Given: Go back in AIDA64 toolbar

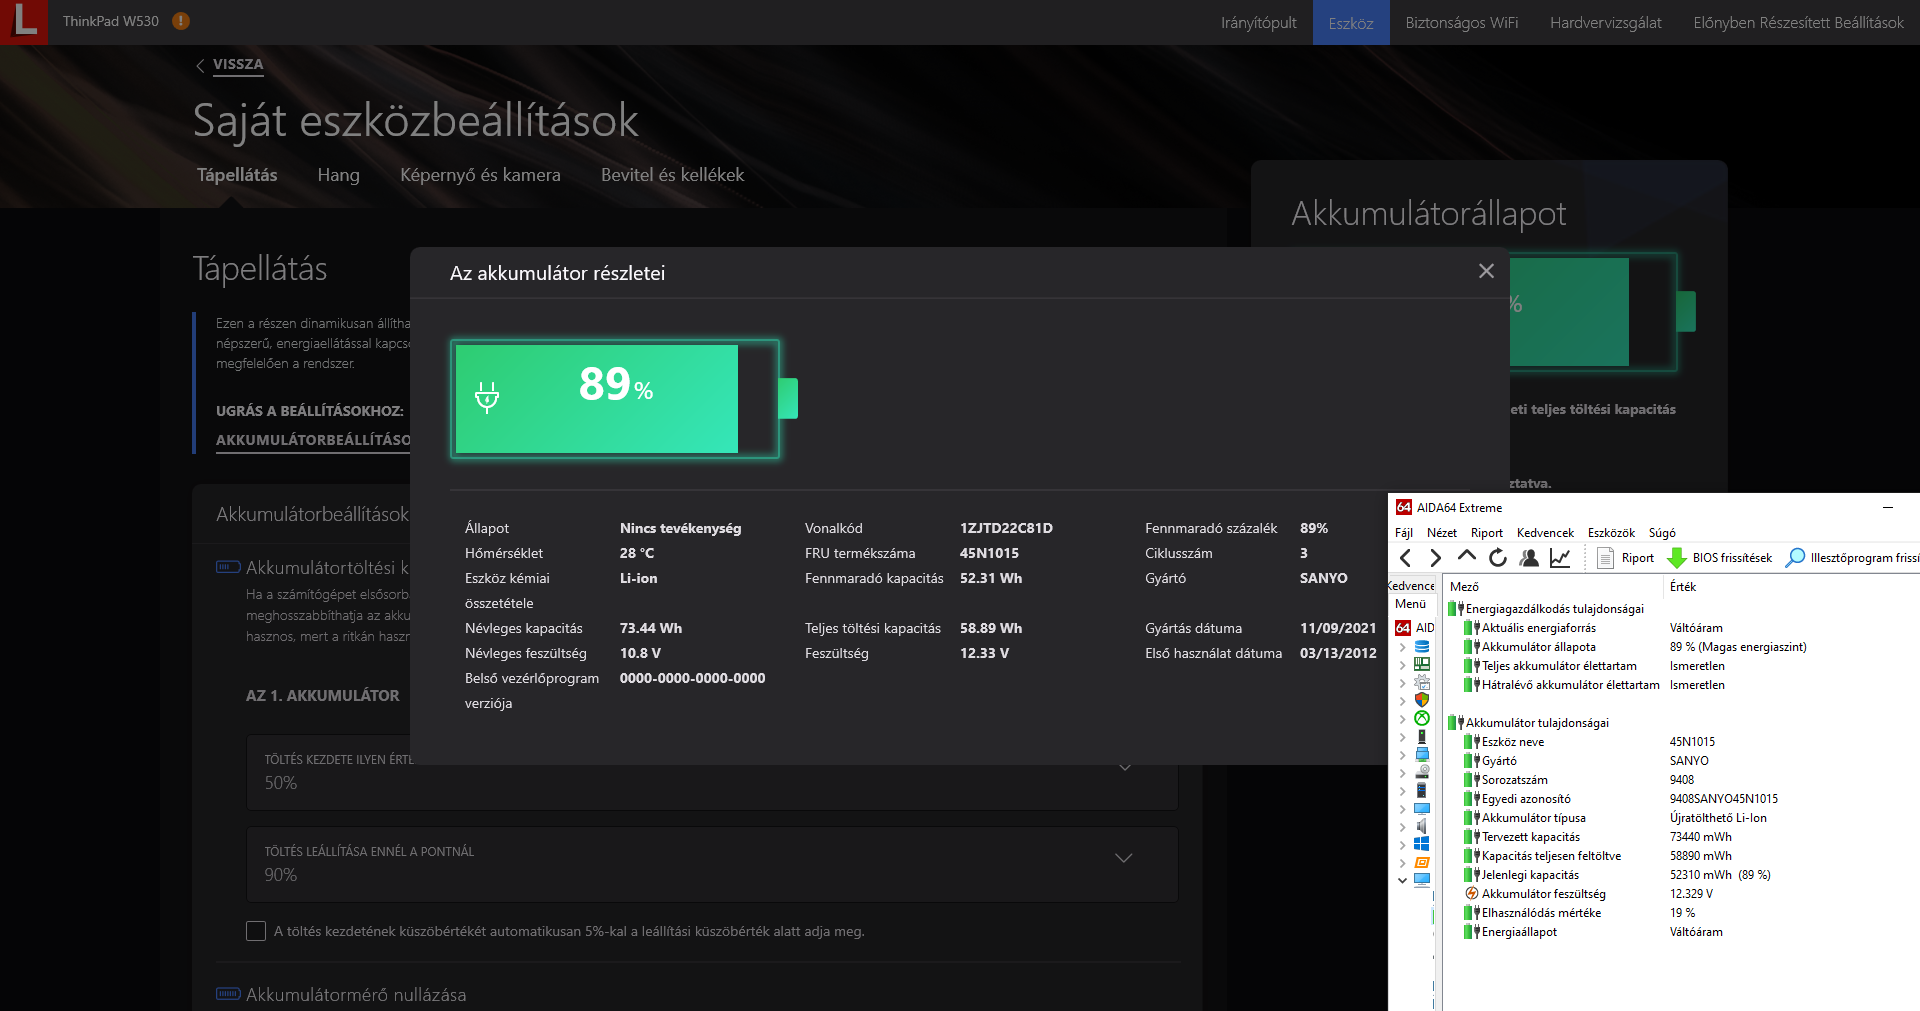Looking at the screenshot, I should pos(1406,558).
